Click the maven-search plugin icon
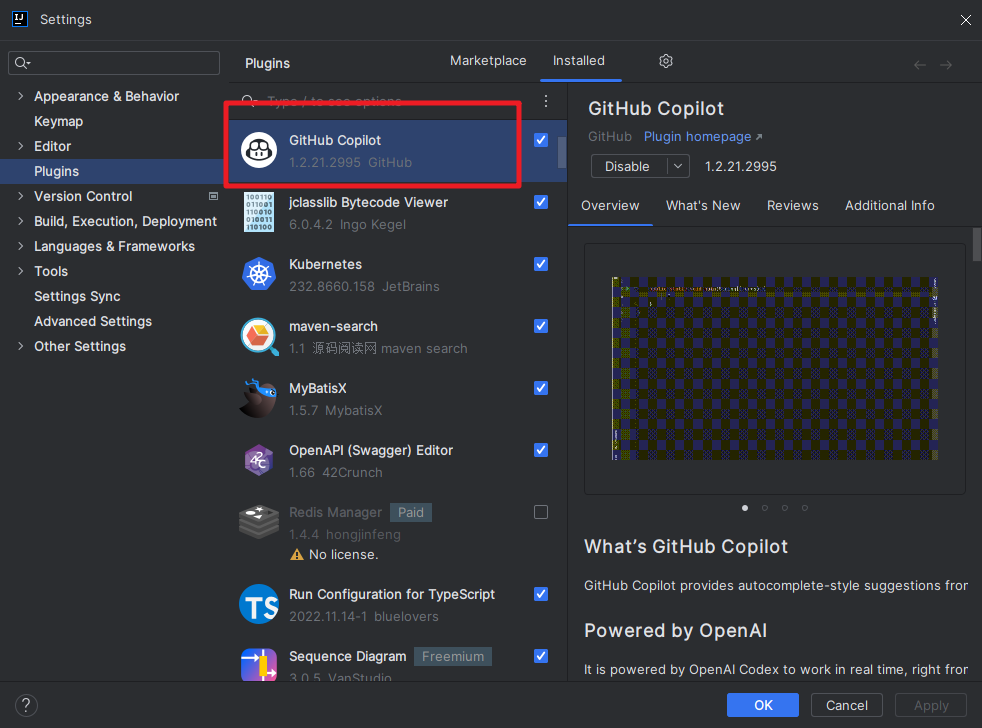Viewport: 982px width, 728px height. [x=259, y=336]
